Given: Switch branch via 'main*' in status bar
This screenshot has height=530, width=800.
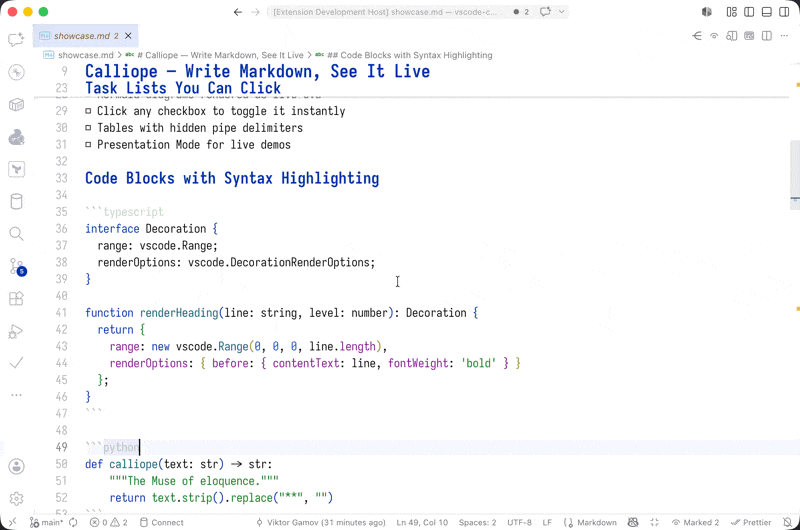Looking at the screenshot, I should coord(46,522).
